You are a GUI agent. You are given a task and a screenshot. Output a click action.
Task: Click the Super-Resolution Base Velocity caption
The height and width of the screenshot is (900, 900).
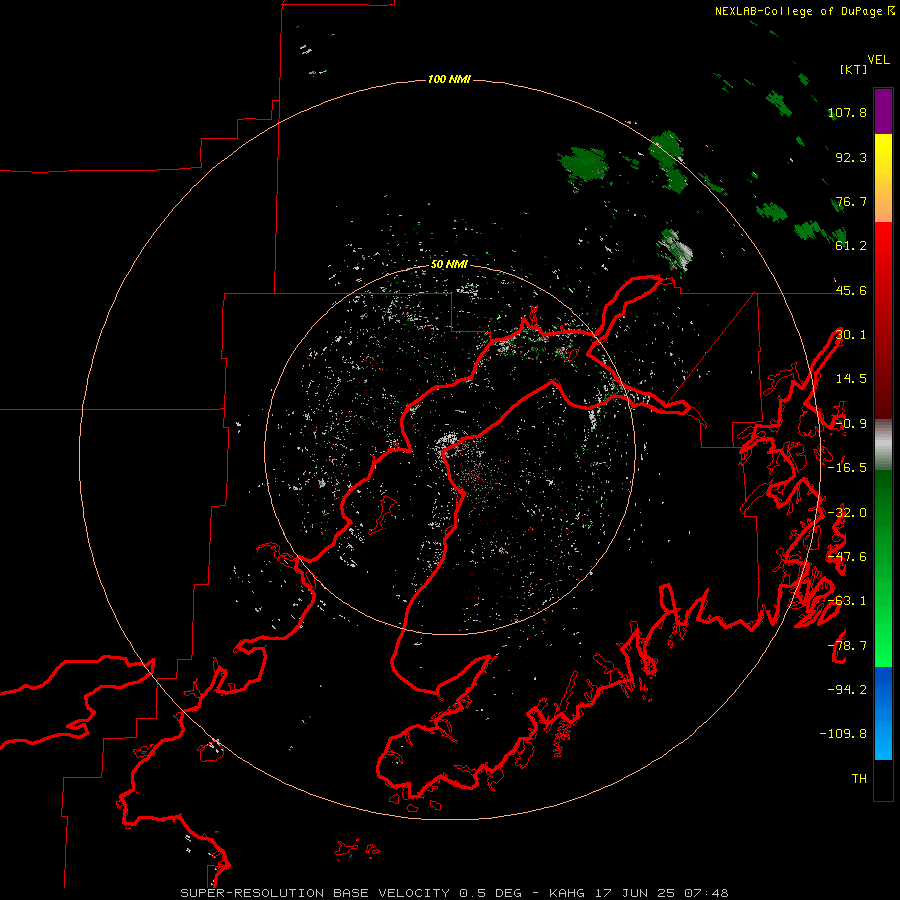click(x=455, y=893)
